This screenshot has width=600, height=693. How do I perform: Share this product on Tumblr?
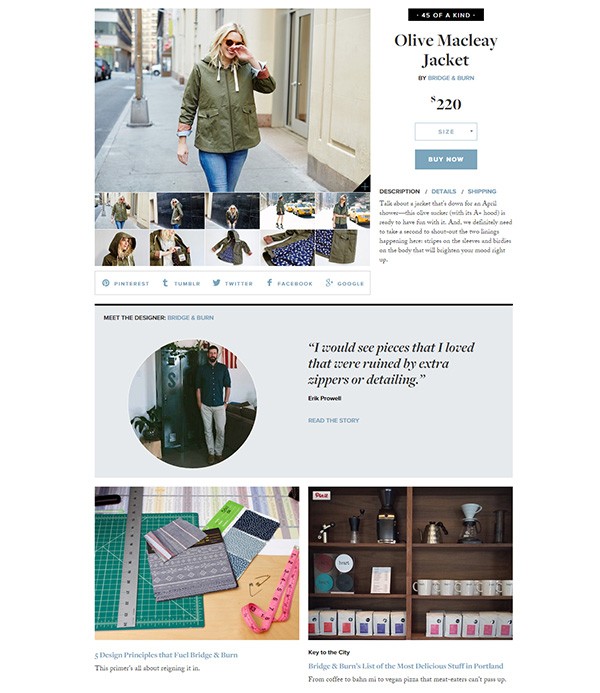point(181,283)
